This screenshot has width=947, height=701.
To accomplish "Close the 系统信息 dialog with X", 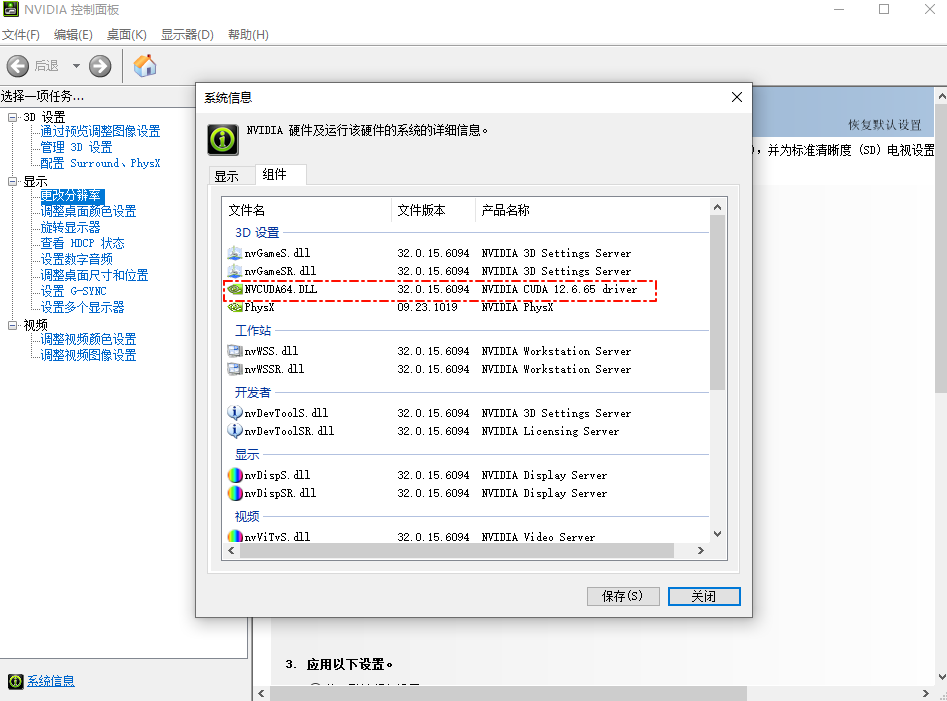I will [x=737, y=97].
